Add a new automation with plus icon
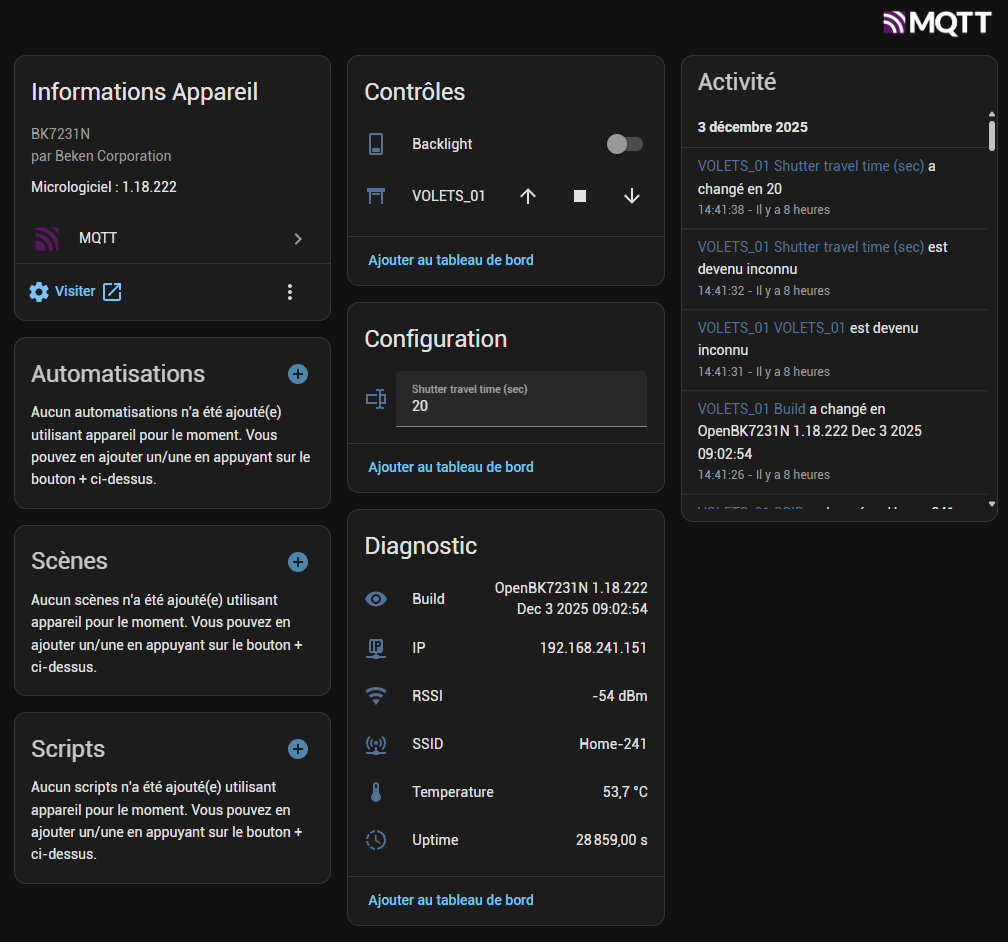This screenshot has width=1008, height=942. 298,374
